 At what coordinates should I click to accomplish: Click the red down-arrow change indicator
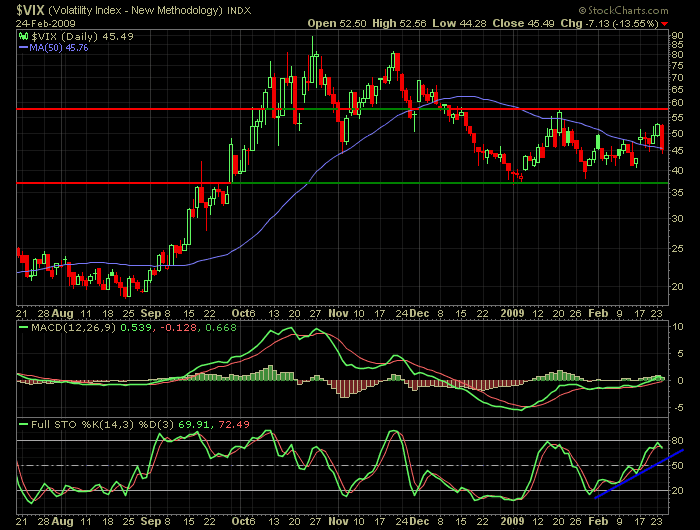[x=665, y=24]
